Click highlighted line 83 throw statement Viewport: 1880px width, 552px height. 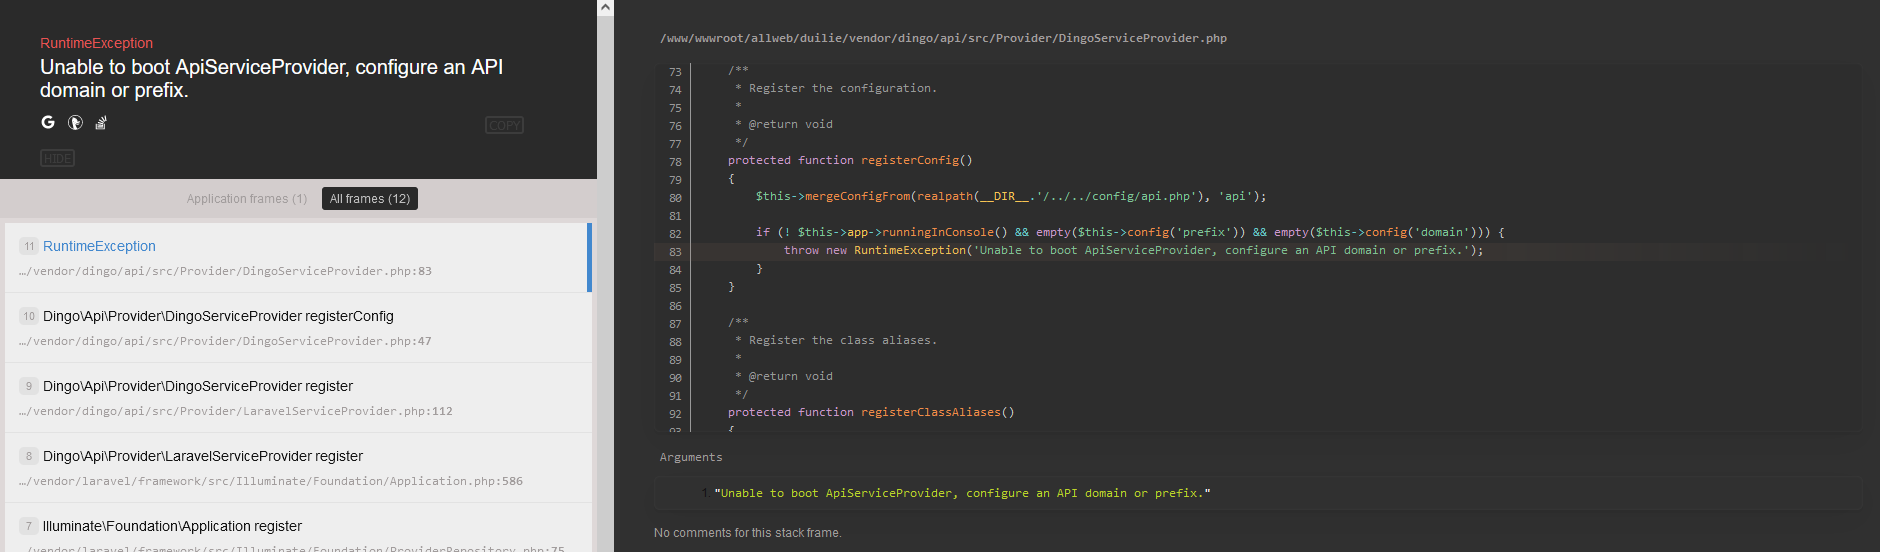point(1133,250)
